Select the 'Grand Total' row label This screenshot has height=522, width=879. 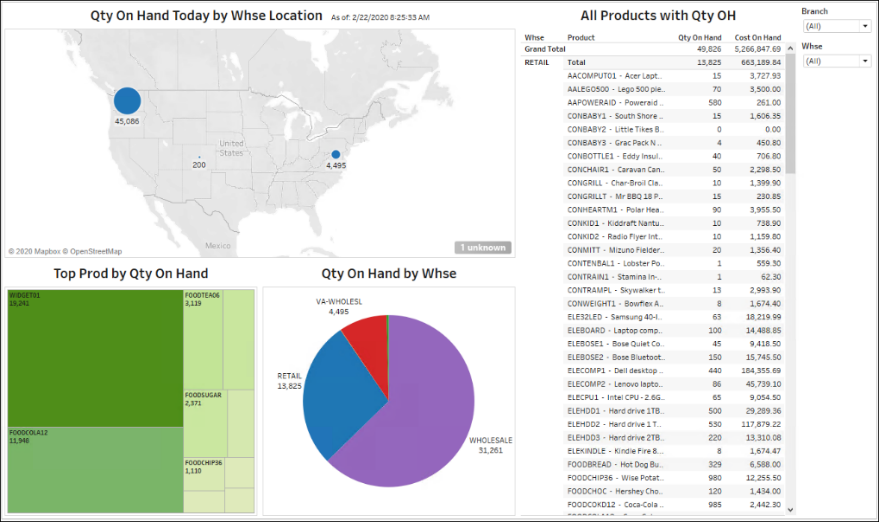click(x=545, y=49)
